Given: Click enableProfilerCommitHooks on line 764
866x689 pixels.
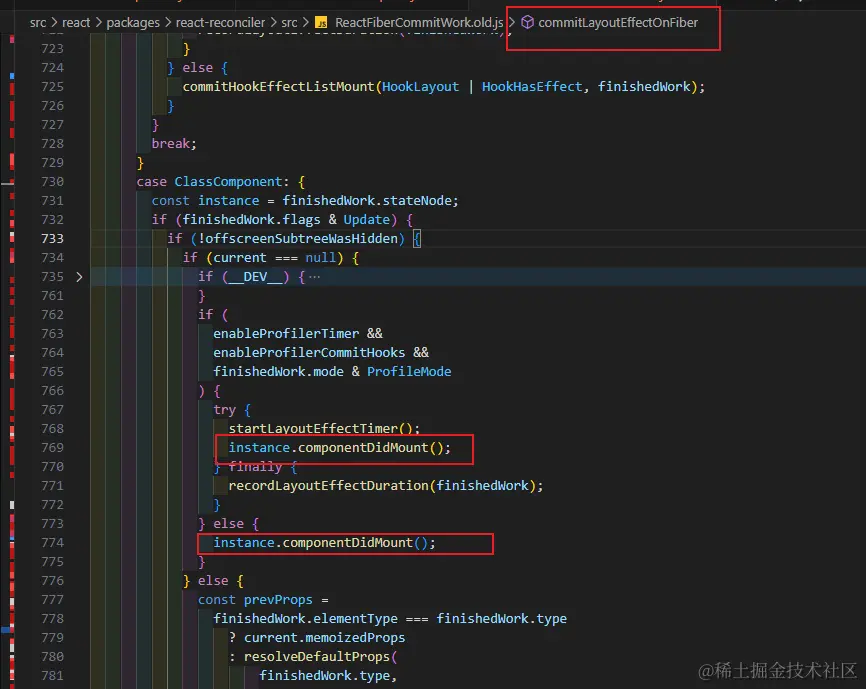Looking at the screenshot, I should (x=309, y=353).
